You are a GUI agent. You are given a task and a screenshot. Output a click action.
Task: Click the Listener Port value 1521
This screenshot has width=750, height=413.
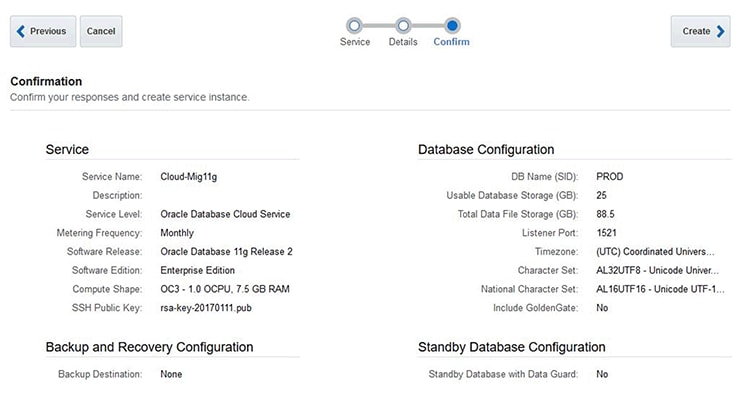click(606, 233)
